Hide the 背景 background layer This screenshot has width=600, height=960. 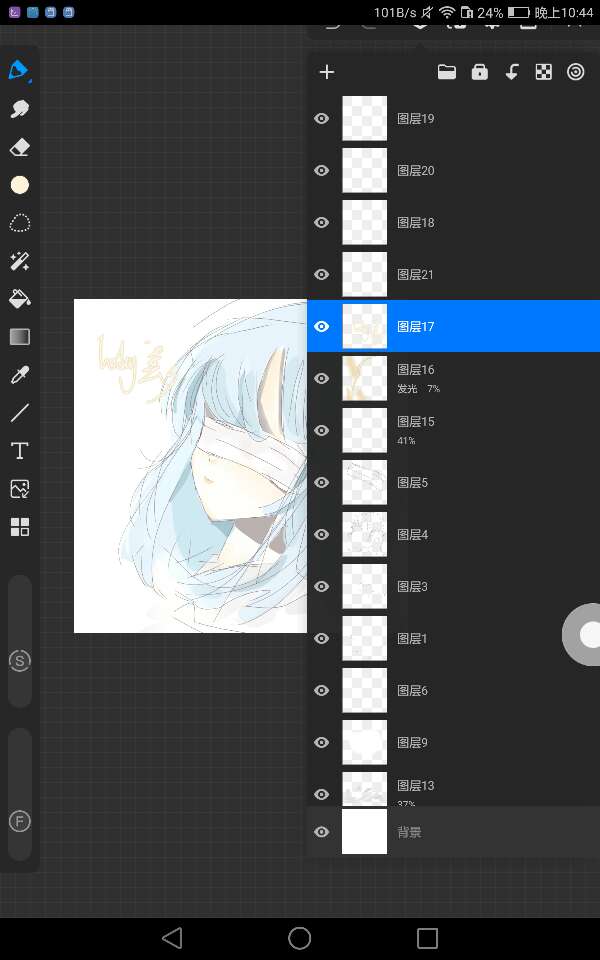pyautogui.click(x=322, y=832)
